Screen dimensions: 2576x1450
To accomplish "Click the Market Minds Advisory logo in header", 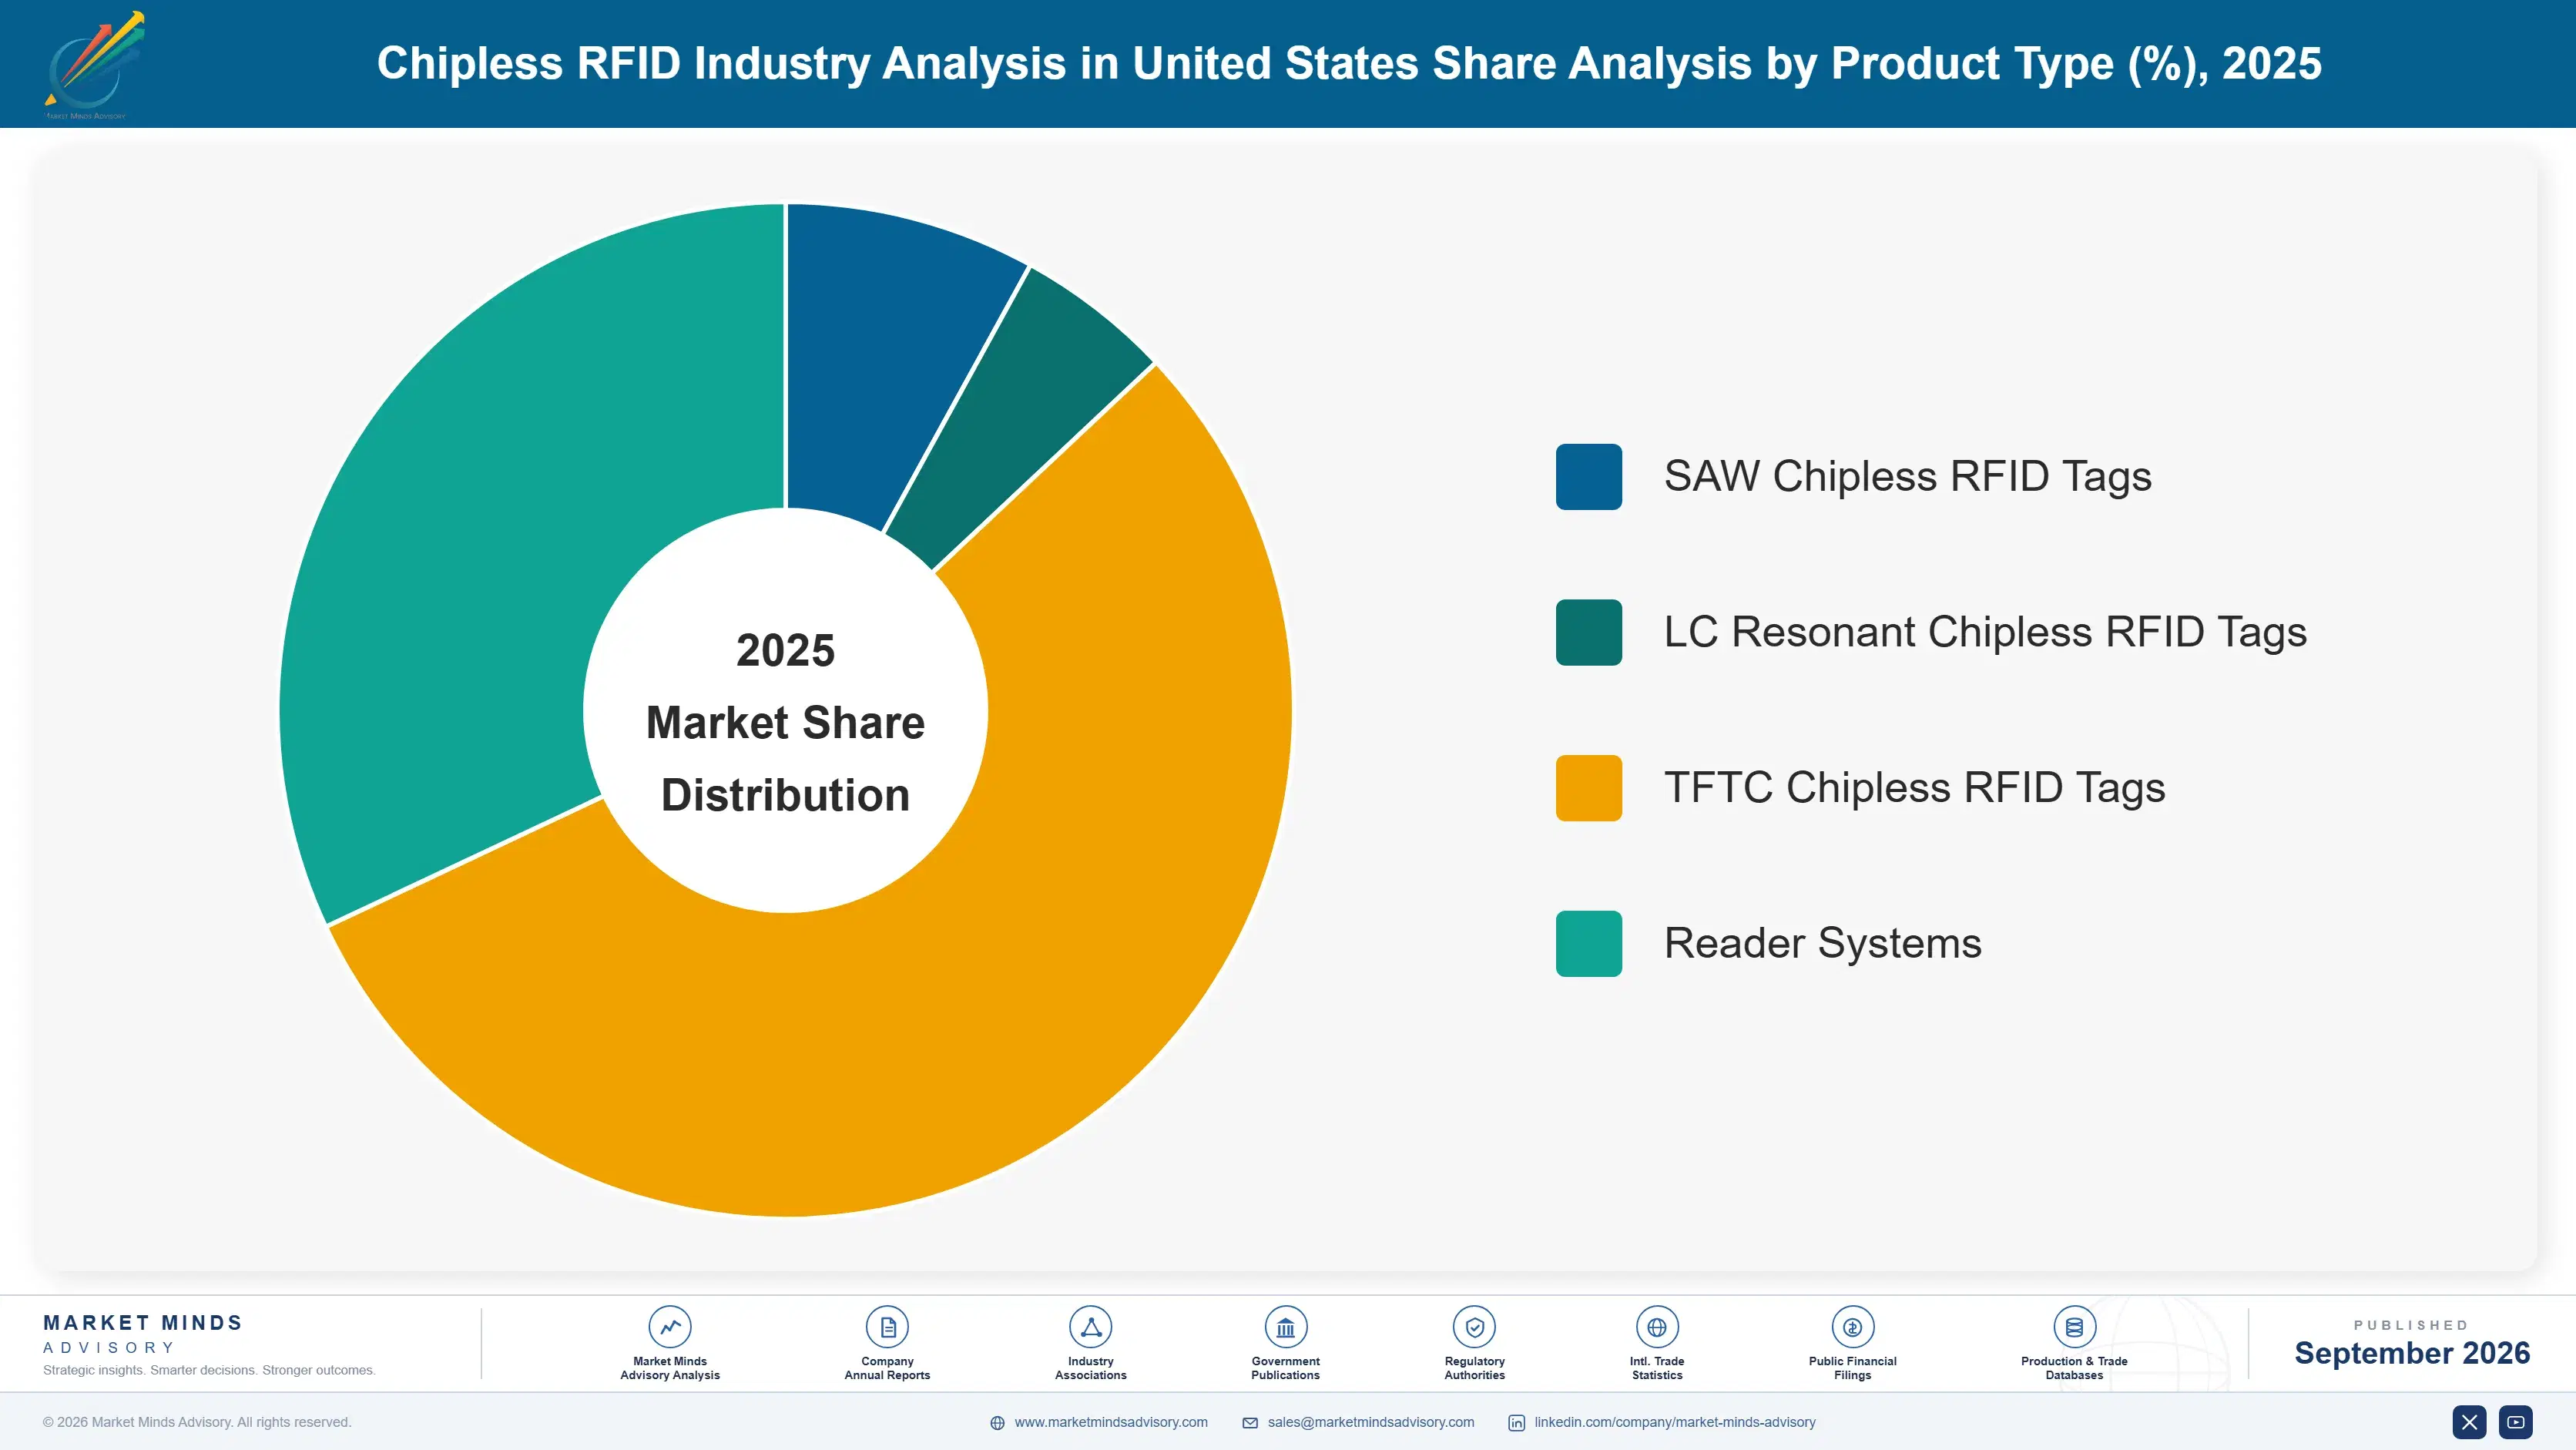I will 95,65.
